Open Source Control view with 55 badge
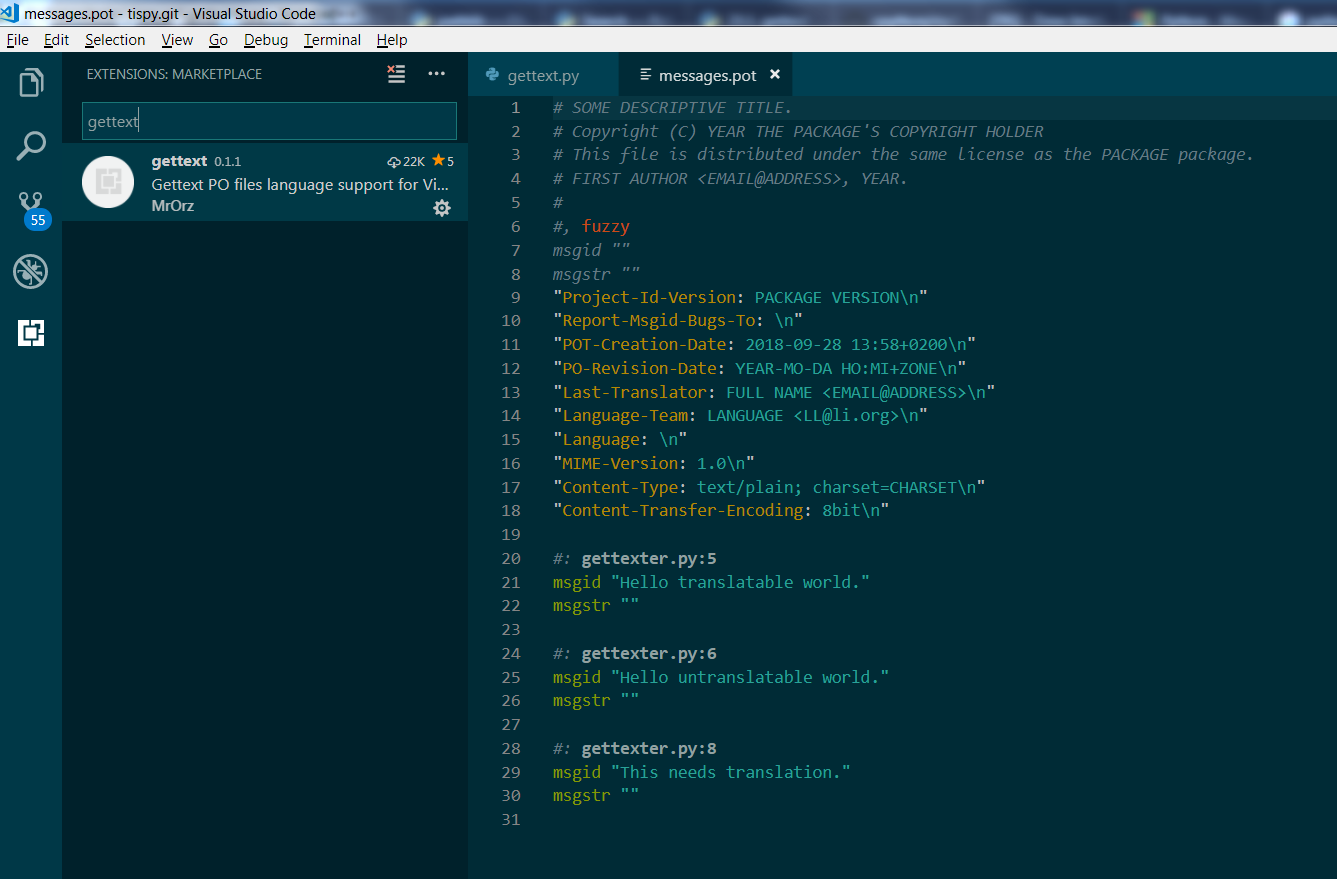The width and height of the screenshot is (1337, 879). click(32, 208)
